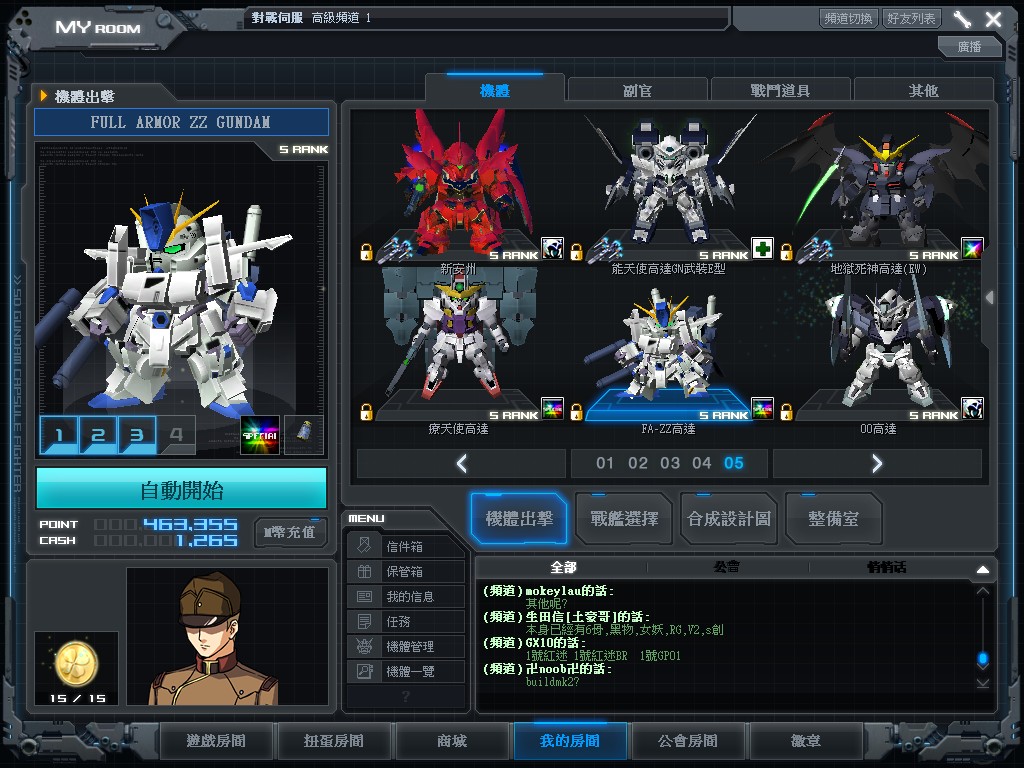Click side panel collapse arrow at right edge

tap(990, 297)
